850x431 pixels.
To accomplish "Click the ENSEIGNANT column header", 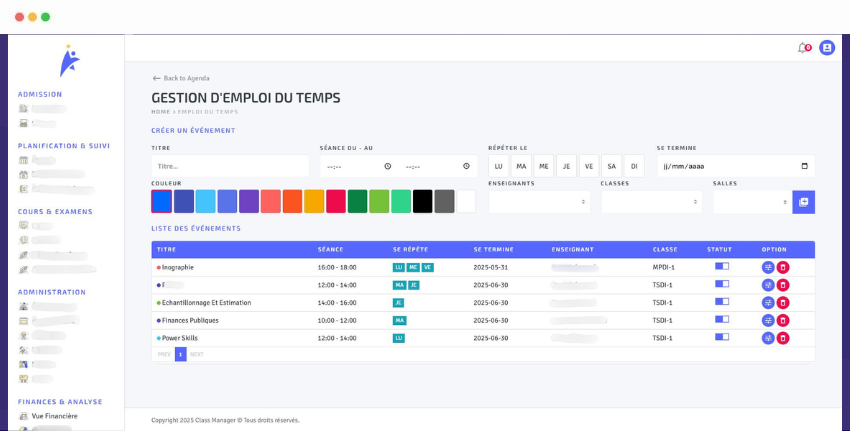I will (x=572, y=250).
